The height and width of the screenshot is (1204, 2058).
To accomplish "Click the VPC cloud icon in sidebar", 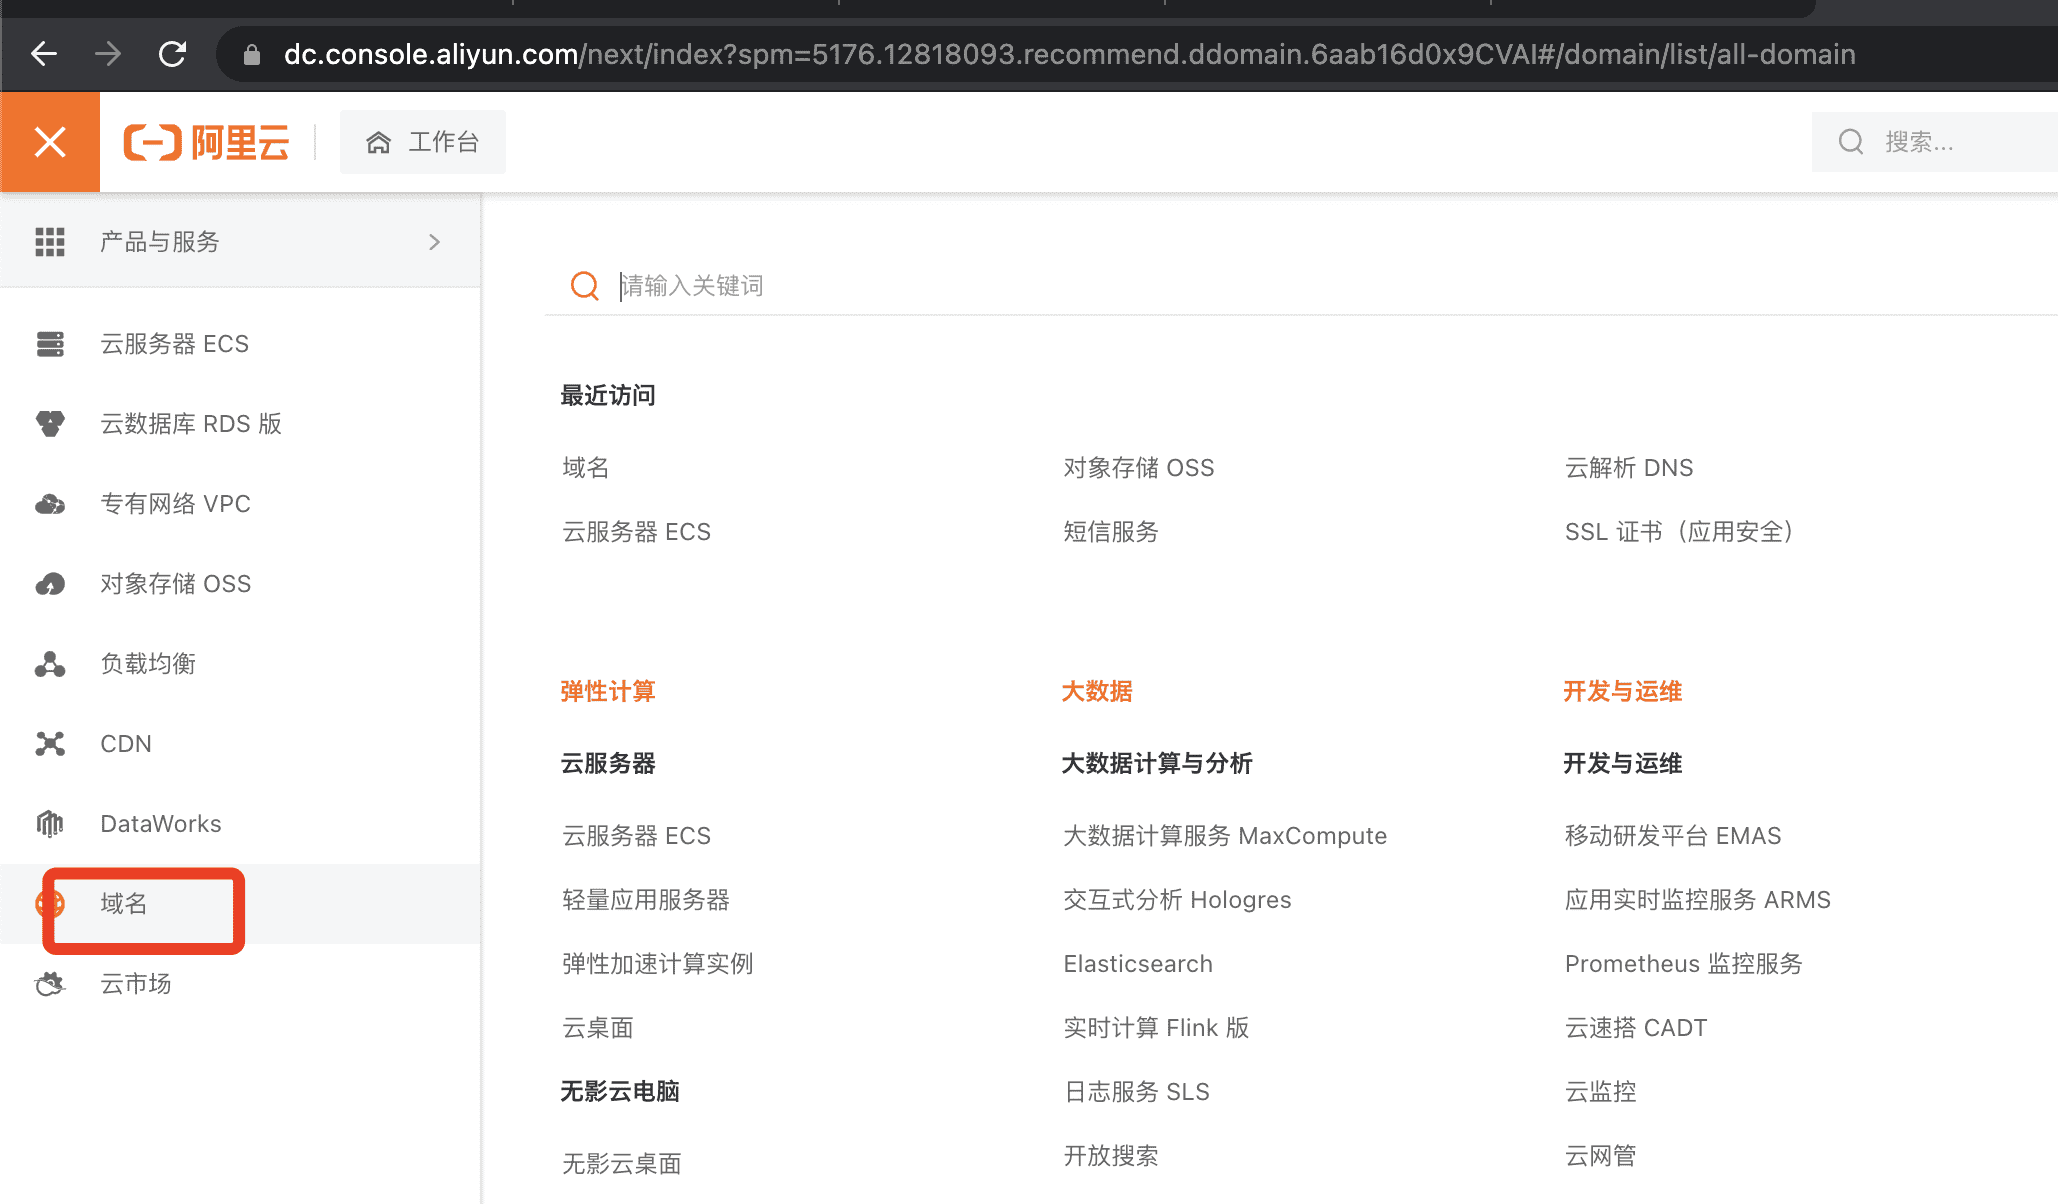I will pyautogui.click(x=50, y=504).
